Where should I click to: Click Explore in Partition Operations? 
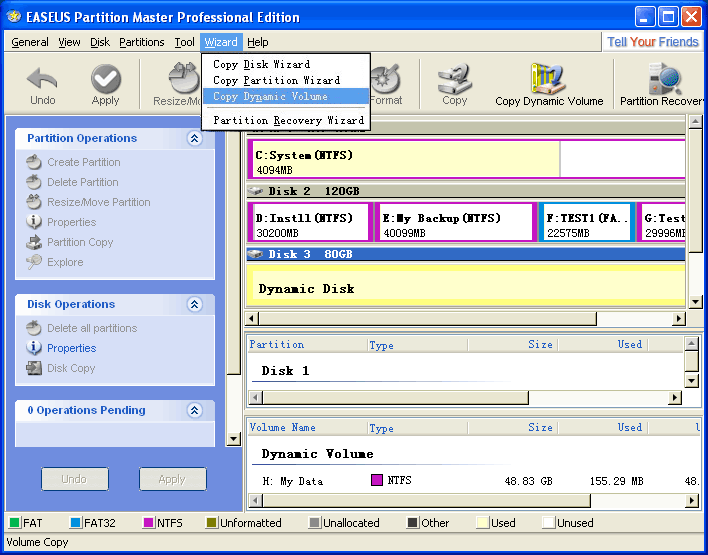[x=65, y=262]
